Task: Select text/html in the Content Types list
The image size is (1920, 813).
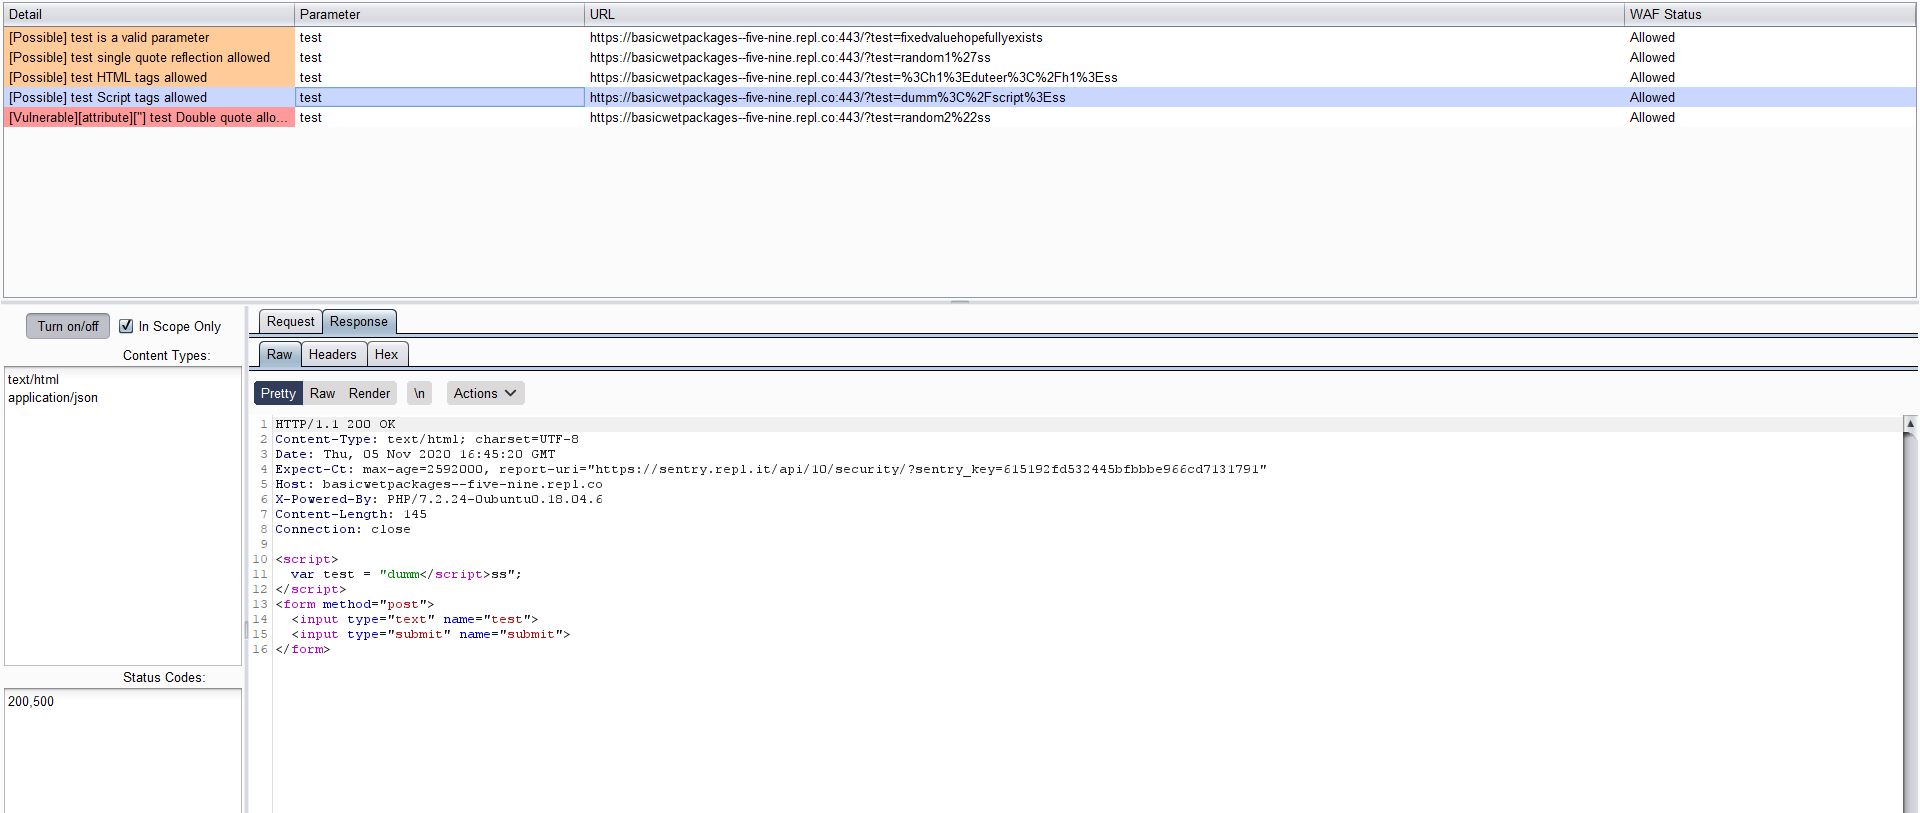Action: [x=33, y=379]
